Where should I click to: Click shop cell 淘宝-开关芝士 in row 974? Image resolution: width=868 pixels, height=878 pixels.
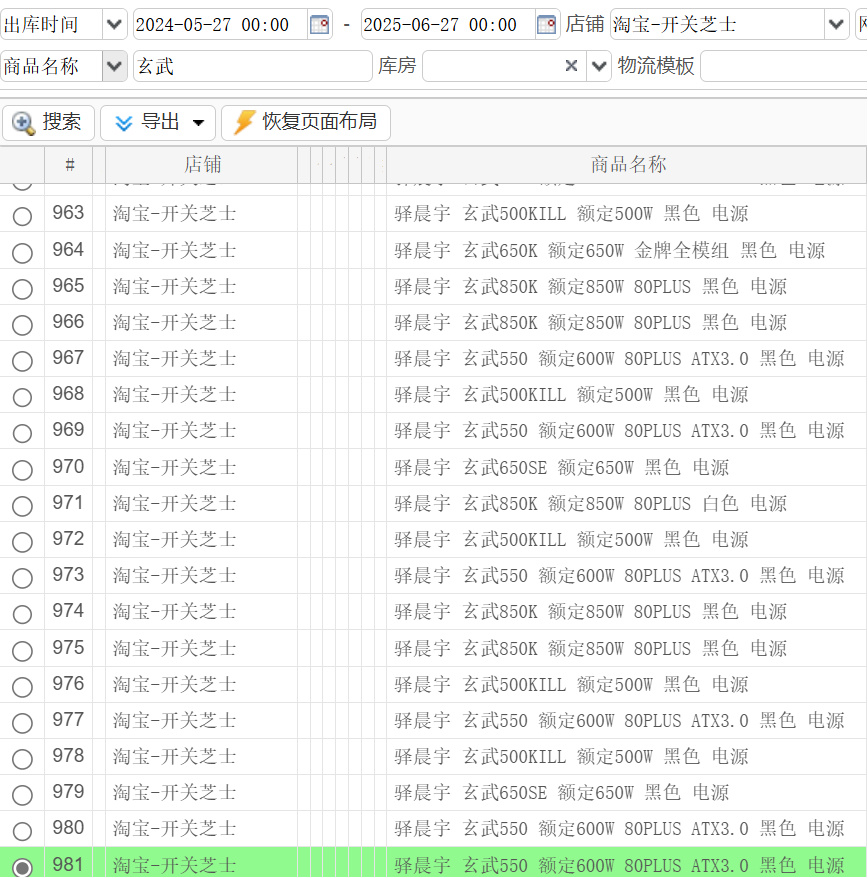174,611
